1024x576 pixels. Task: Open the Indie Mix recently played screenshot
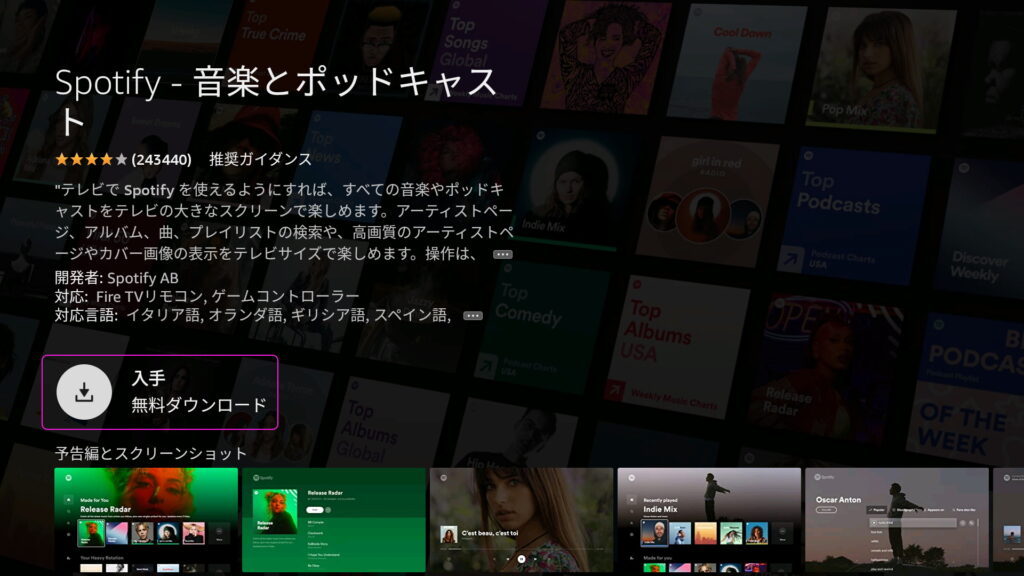click(709, 520)
